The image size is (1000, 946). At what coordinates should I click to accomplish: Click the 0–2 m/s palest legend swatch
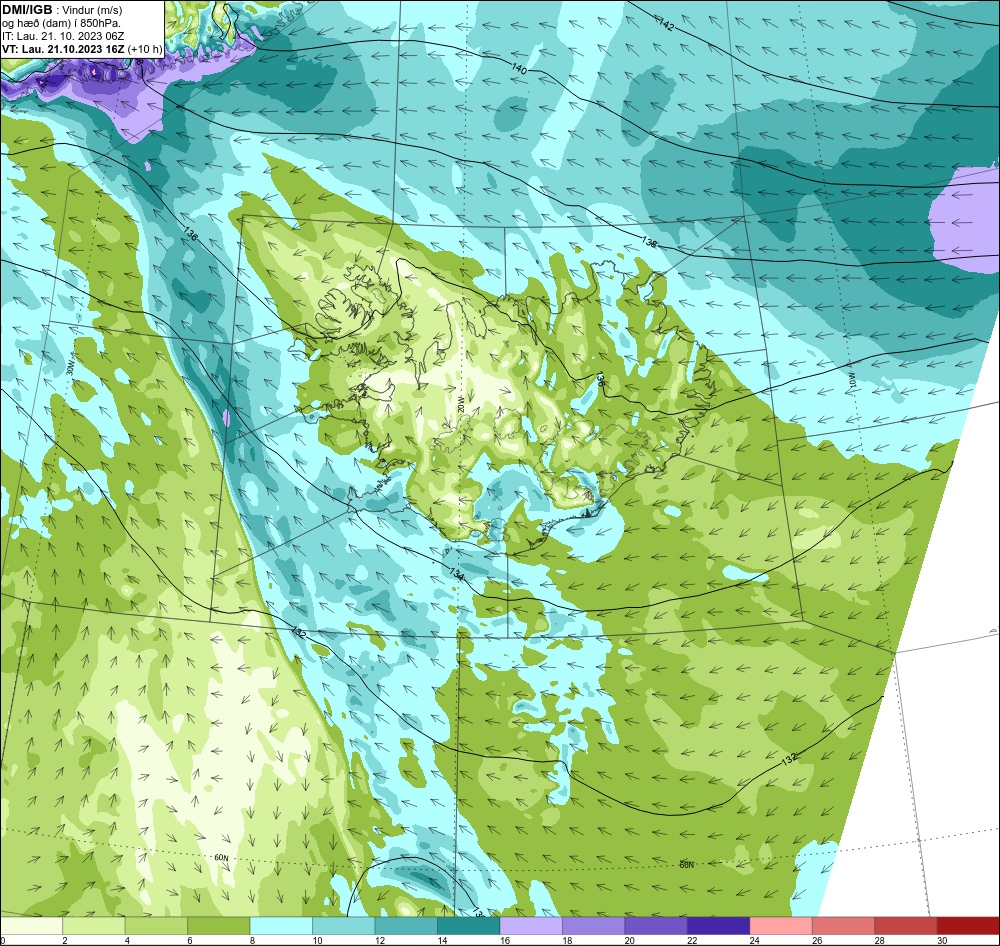[x=31, y=926]
